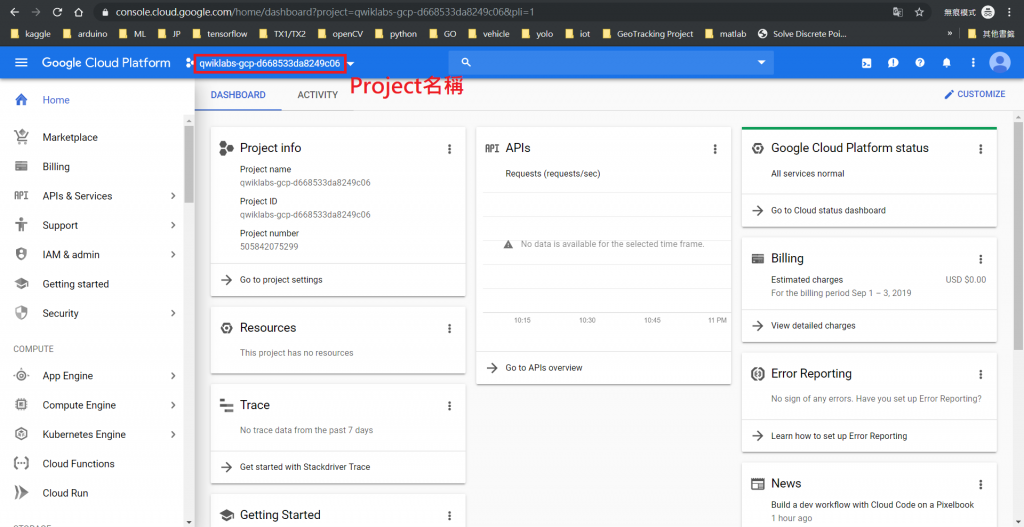Open the user account avatar
Screen dimensions: 1024x527
tap(1000, 63)
